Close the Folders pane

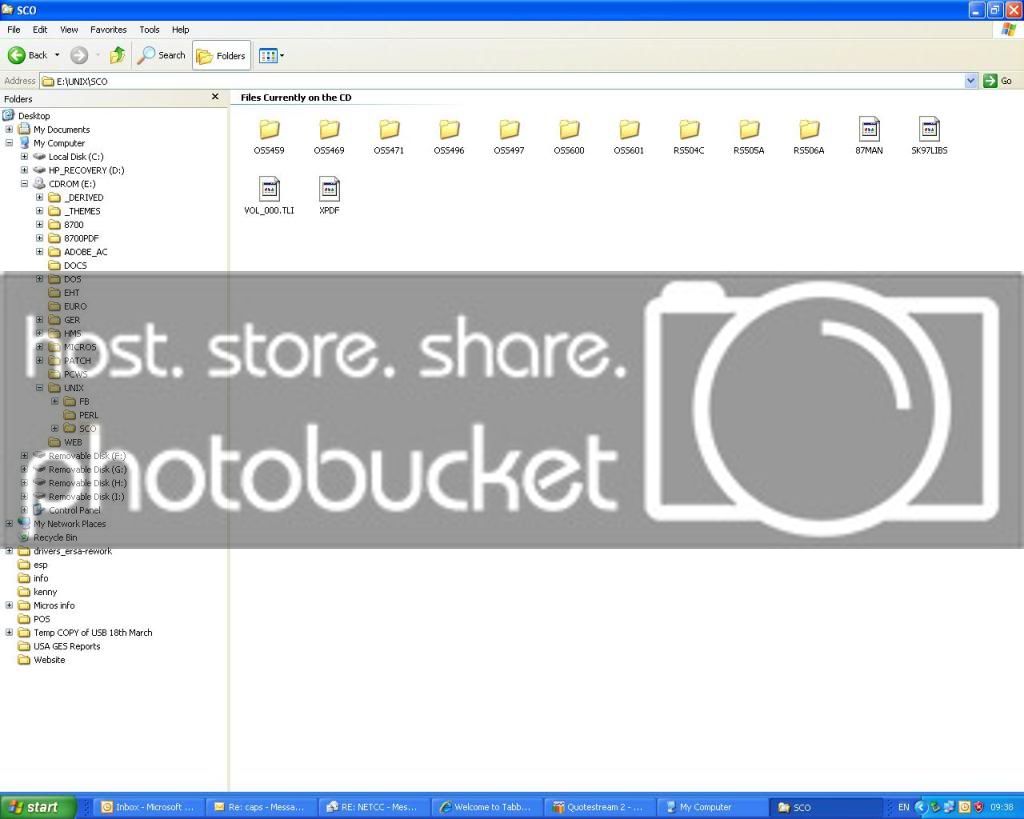(x=216, y=97)
